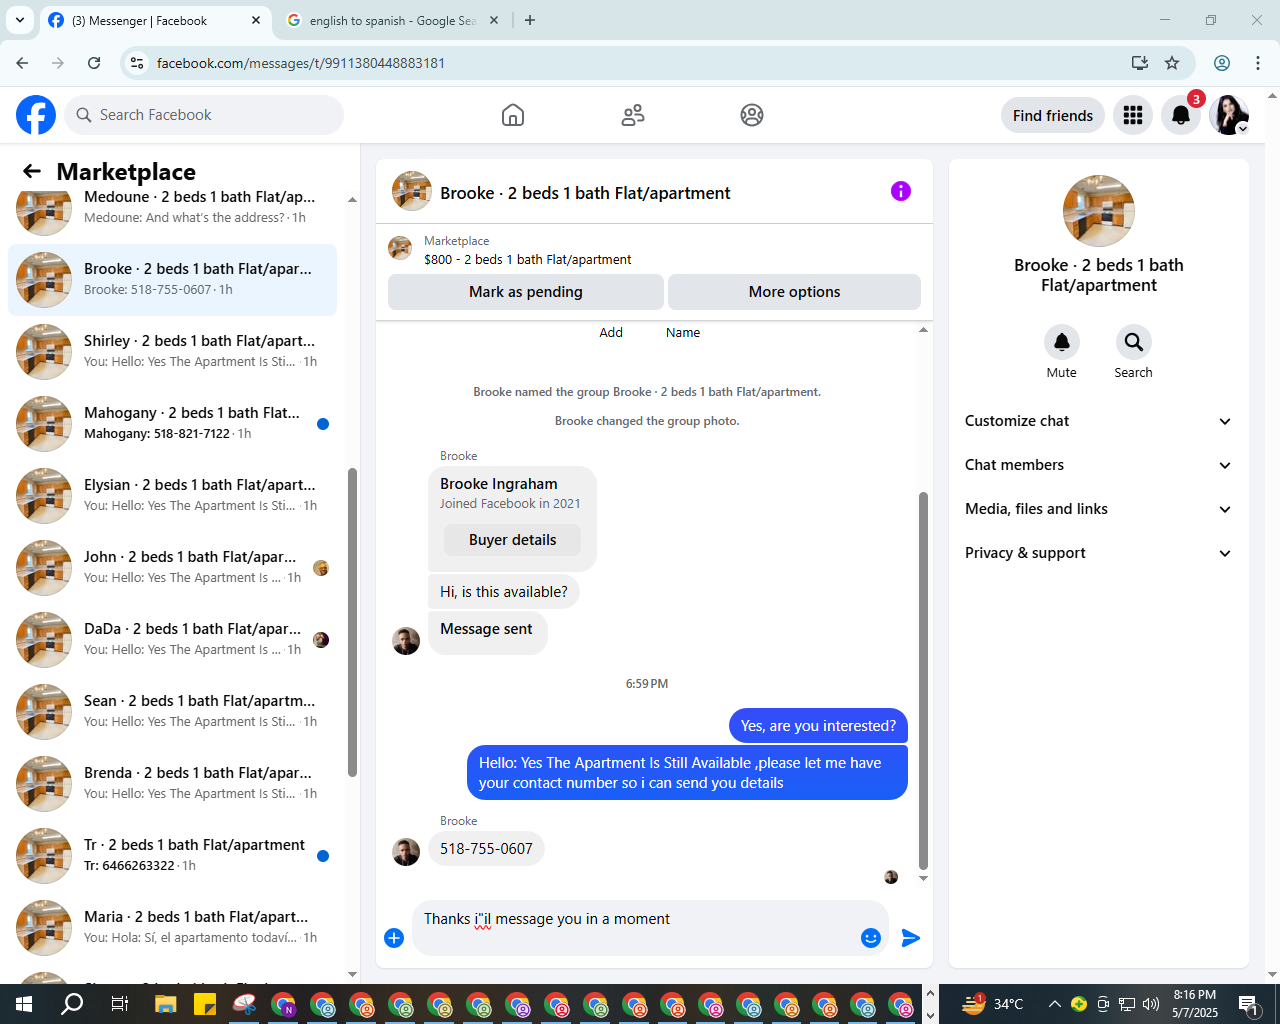Bookmark this tab with the star
This screenshot has width=1280, height=1024.
point(1172,63)
